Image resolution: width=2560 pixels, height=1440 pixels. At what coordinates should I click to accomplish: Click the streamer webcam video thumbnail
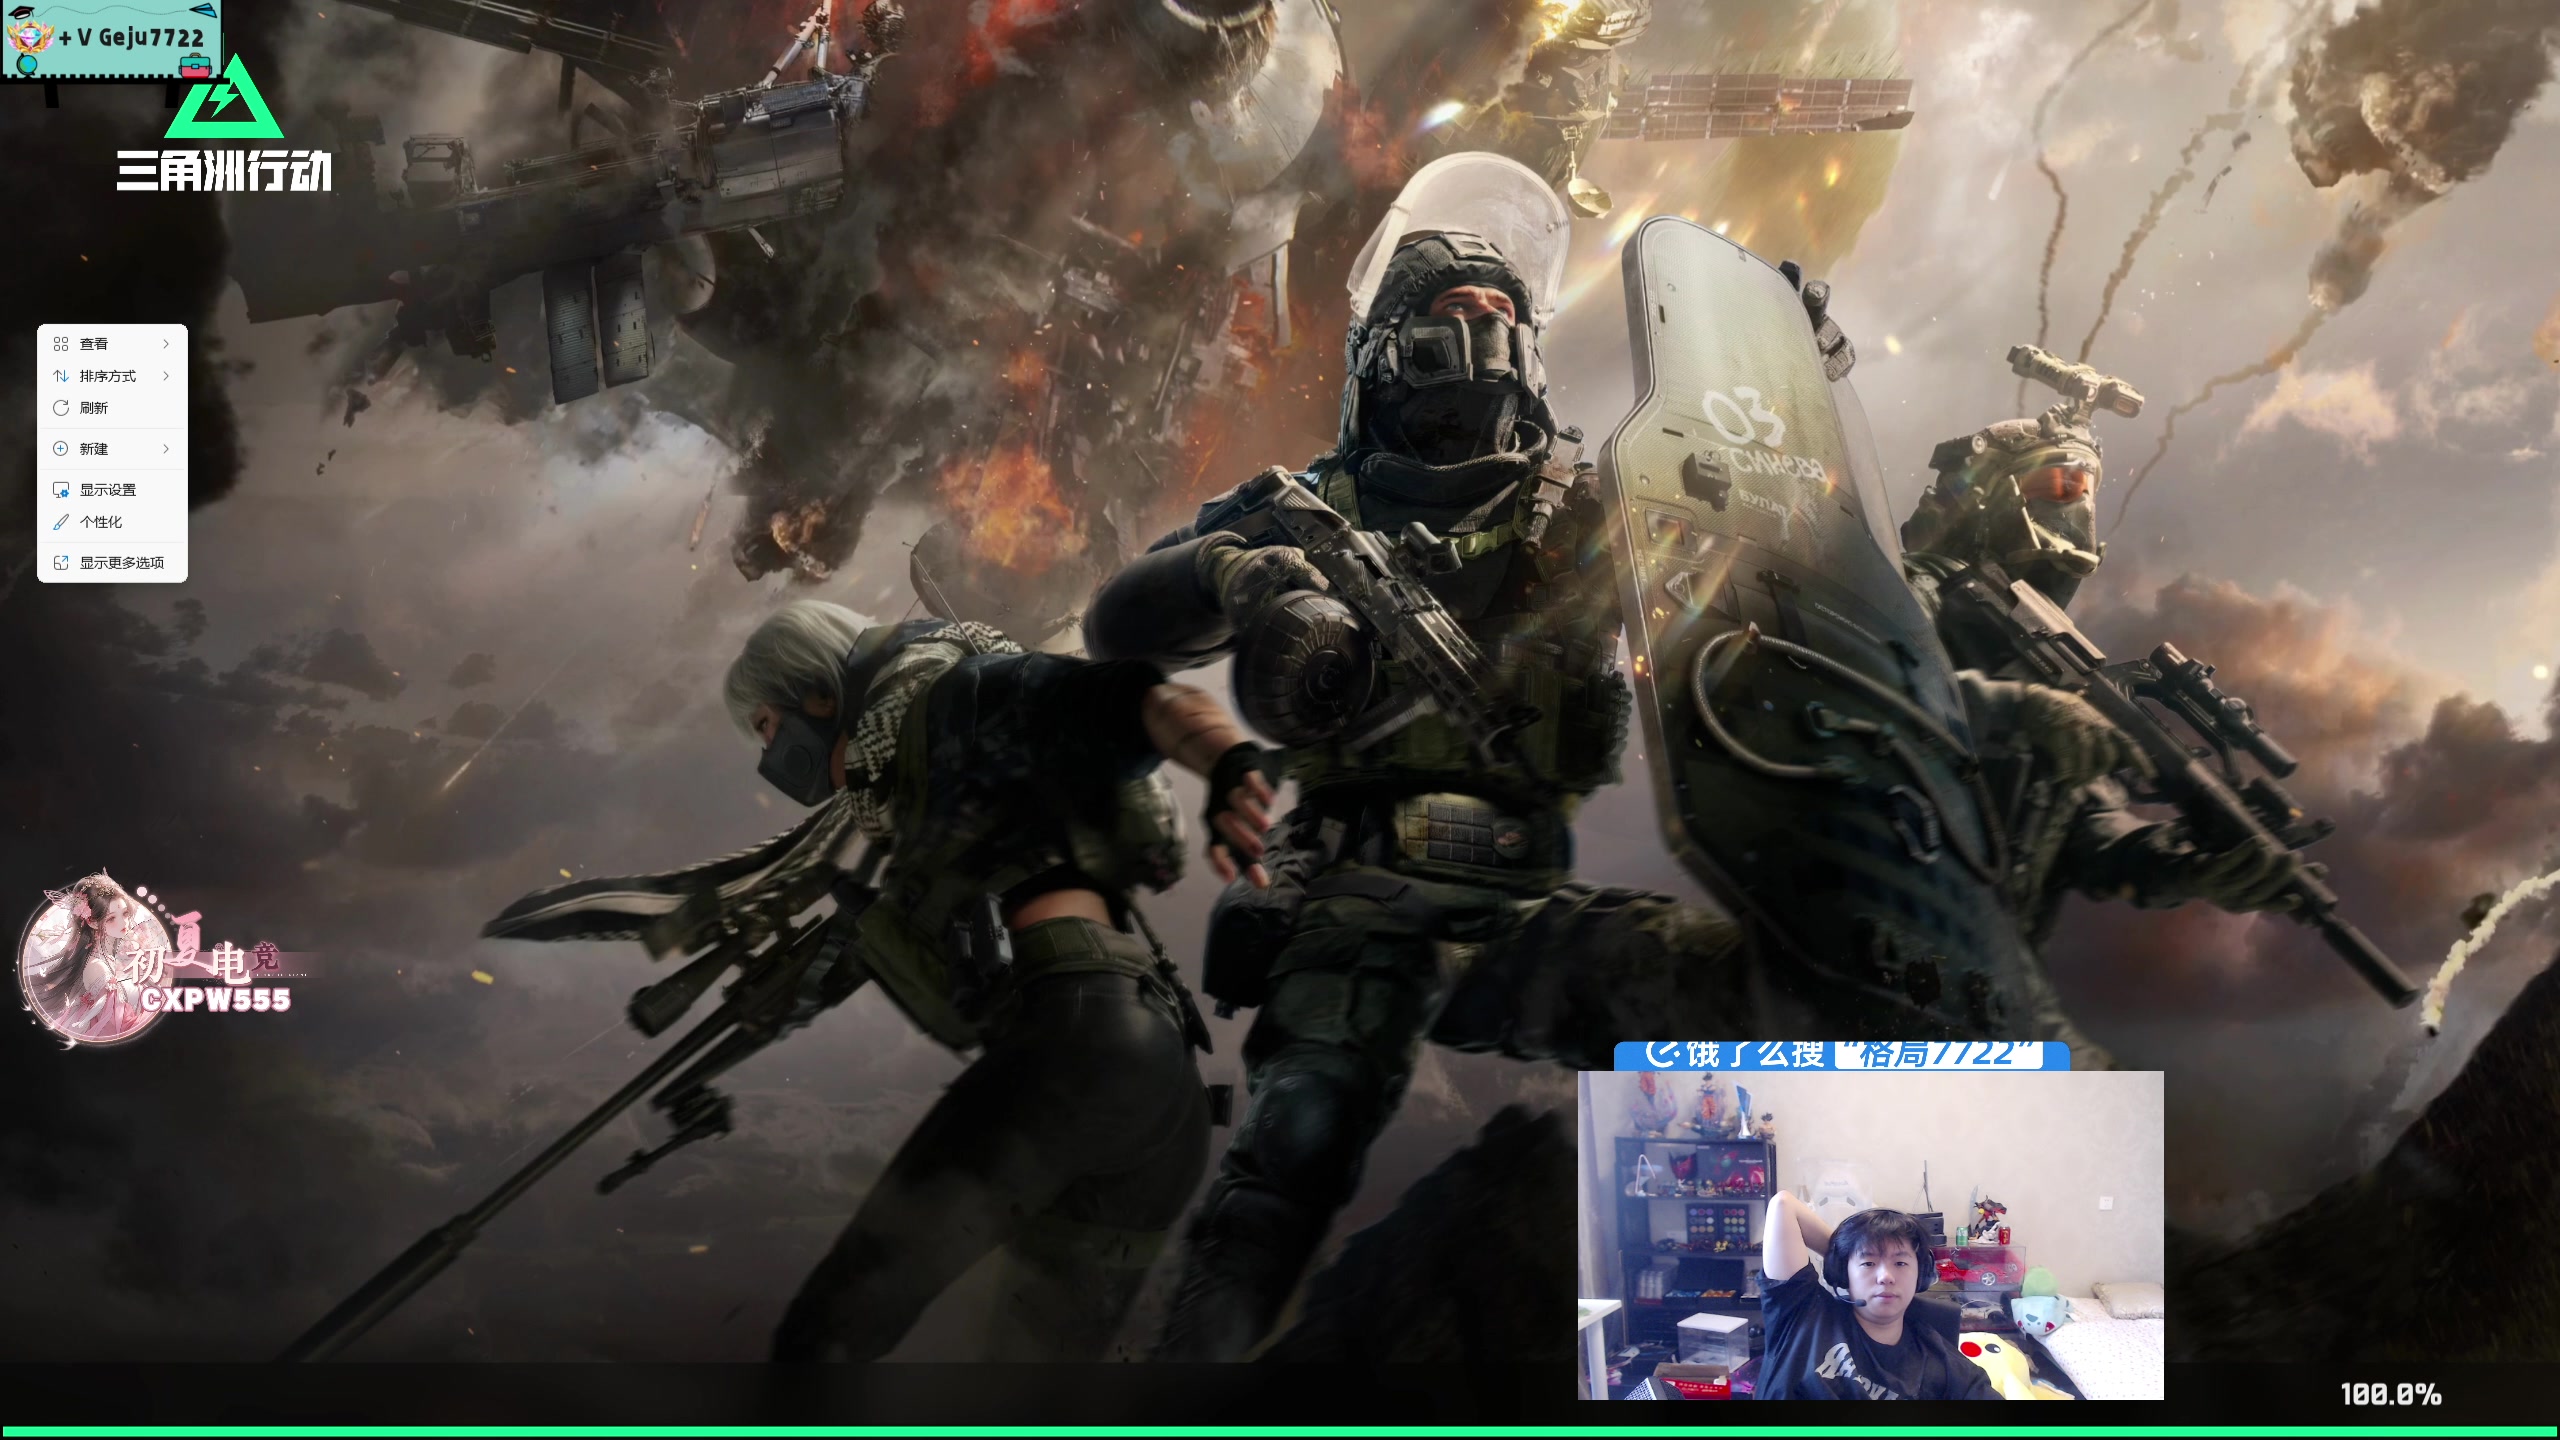pyautogui.click(x=1870, y=1235)
